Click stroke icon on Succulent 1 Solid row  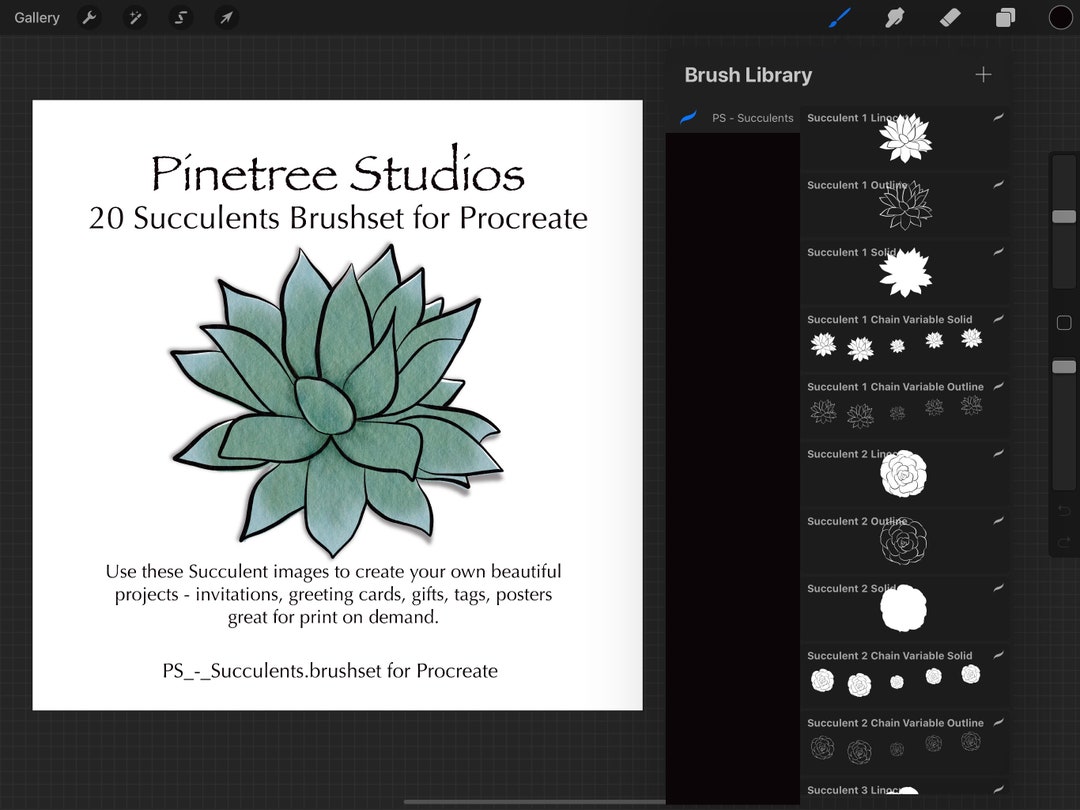[x=998, y=252]
